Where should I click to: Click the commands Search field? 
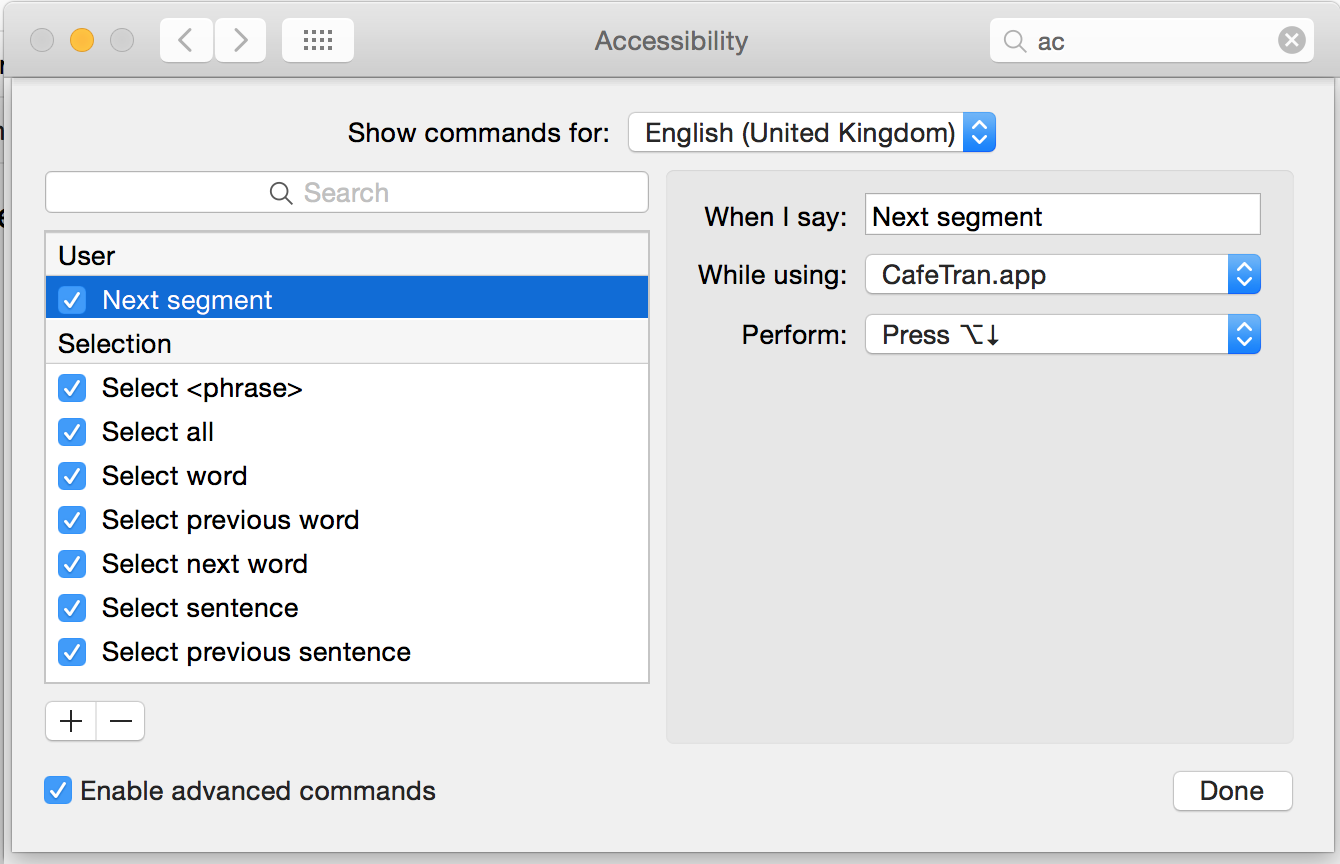point(347,193)
